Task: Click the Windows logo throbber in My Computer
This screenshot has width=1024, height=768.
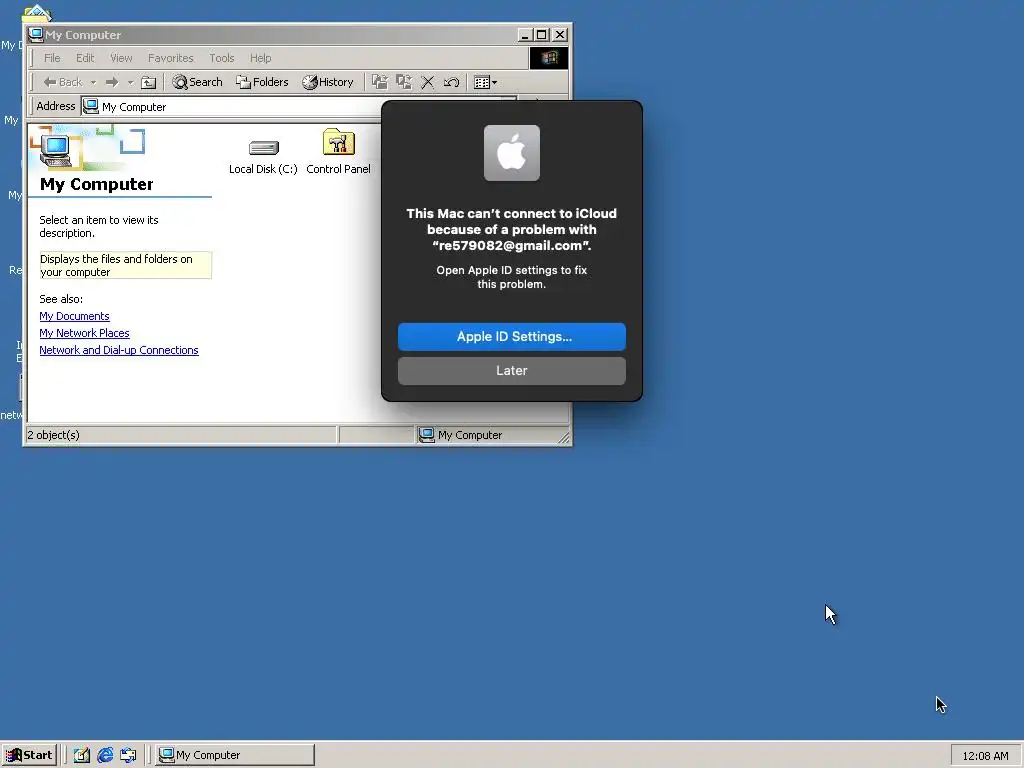Action: click(x=549, y=58)
